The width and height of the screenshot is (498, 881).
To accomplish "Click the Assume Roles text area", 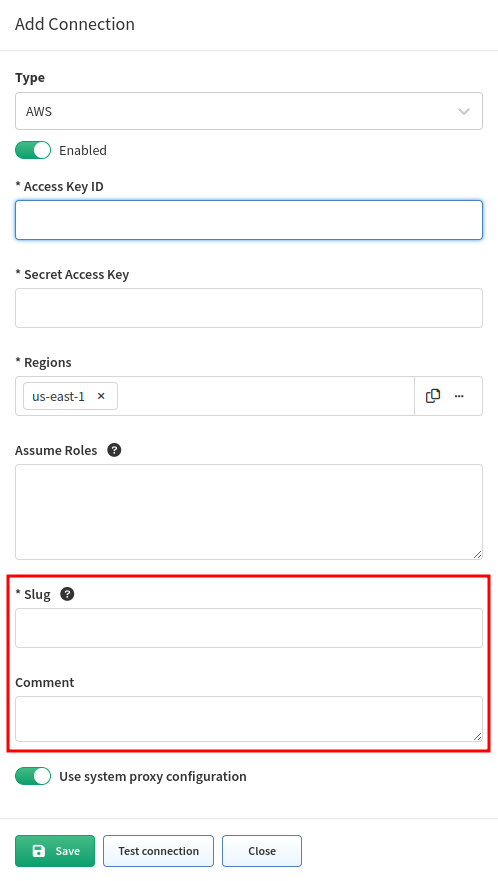I will pos(249,512).
